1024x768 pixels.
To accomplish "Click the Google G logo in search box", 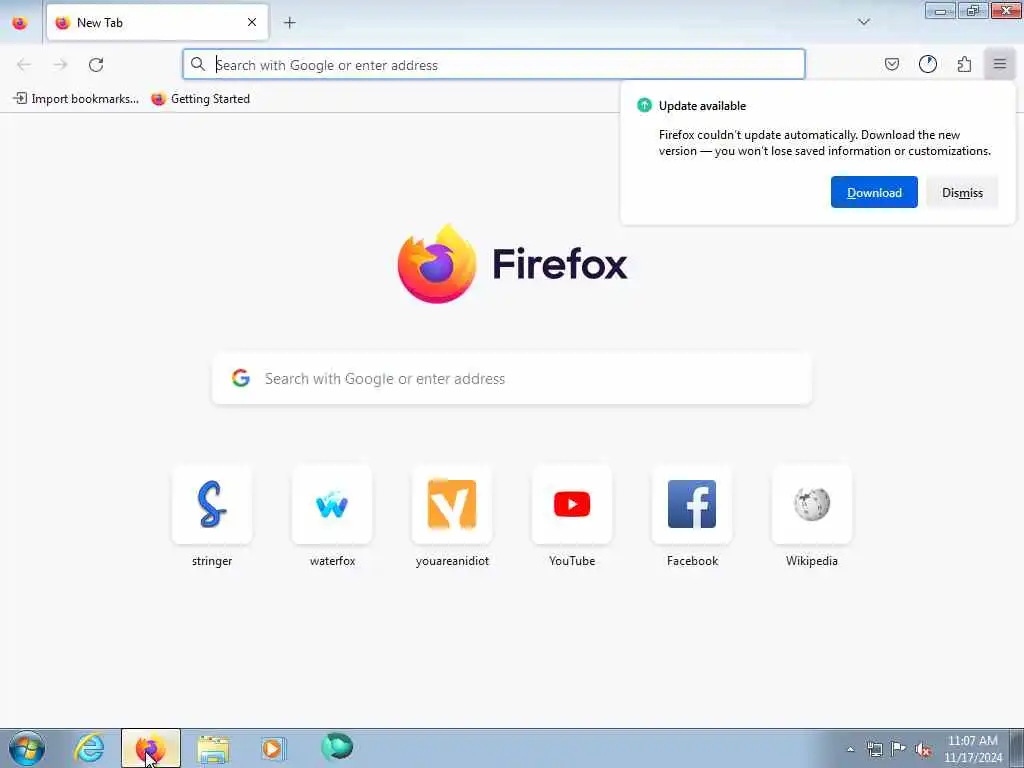I will click(241, 378).
